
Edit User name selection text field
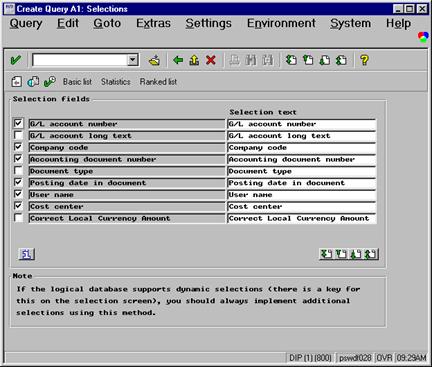(302, 195)
